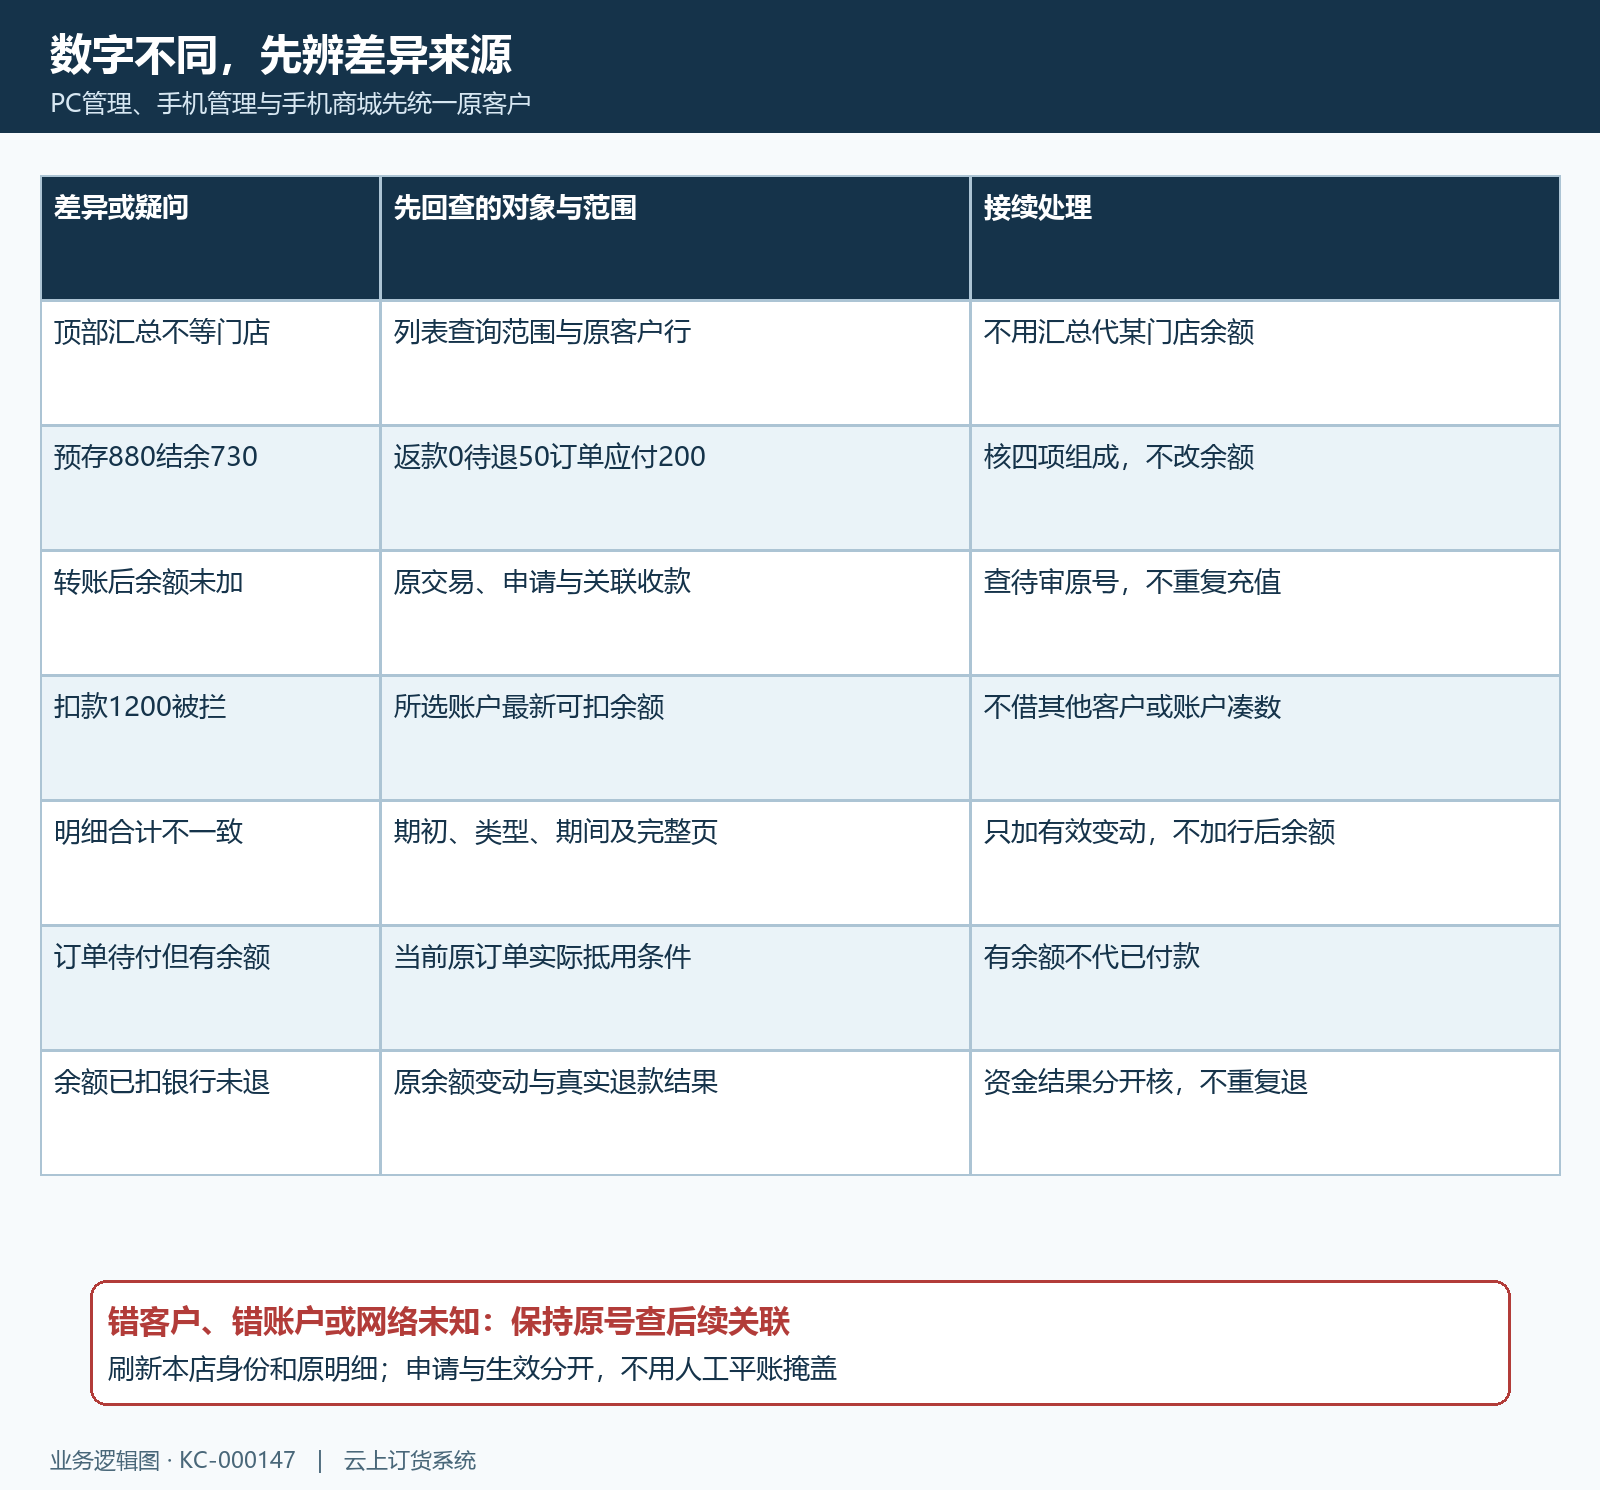Click the cell 顶部汇总不等门店
1600x1490 pixels.
210,363
